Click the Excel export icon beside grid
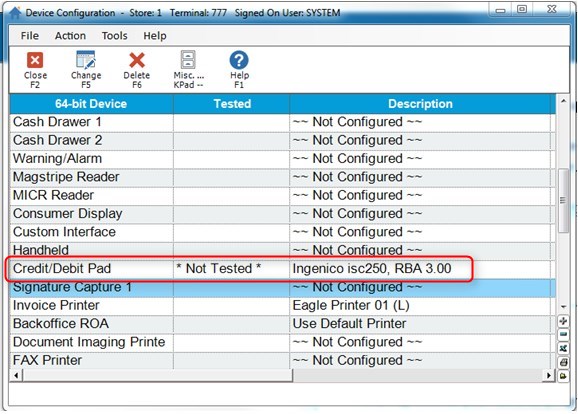 (563, 348)
